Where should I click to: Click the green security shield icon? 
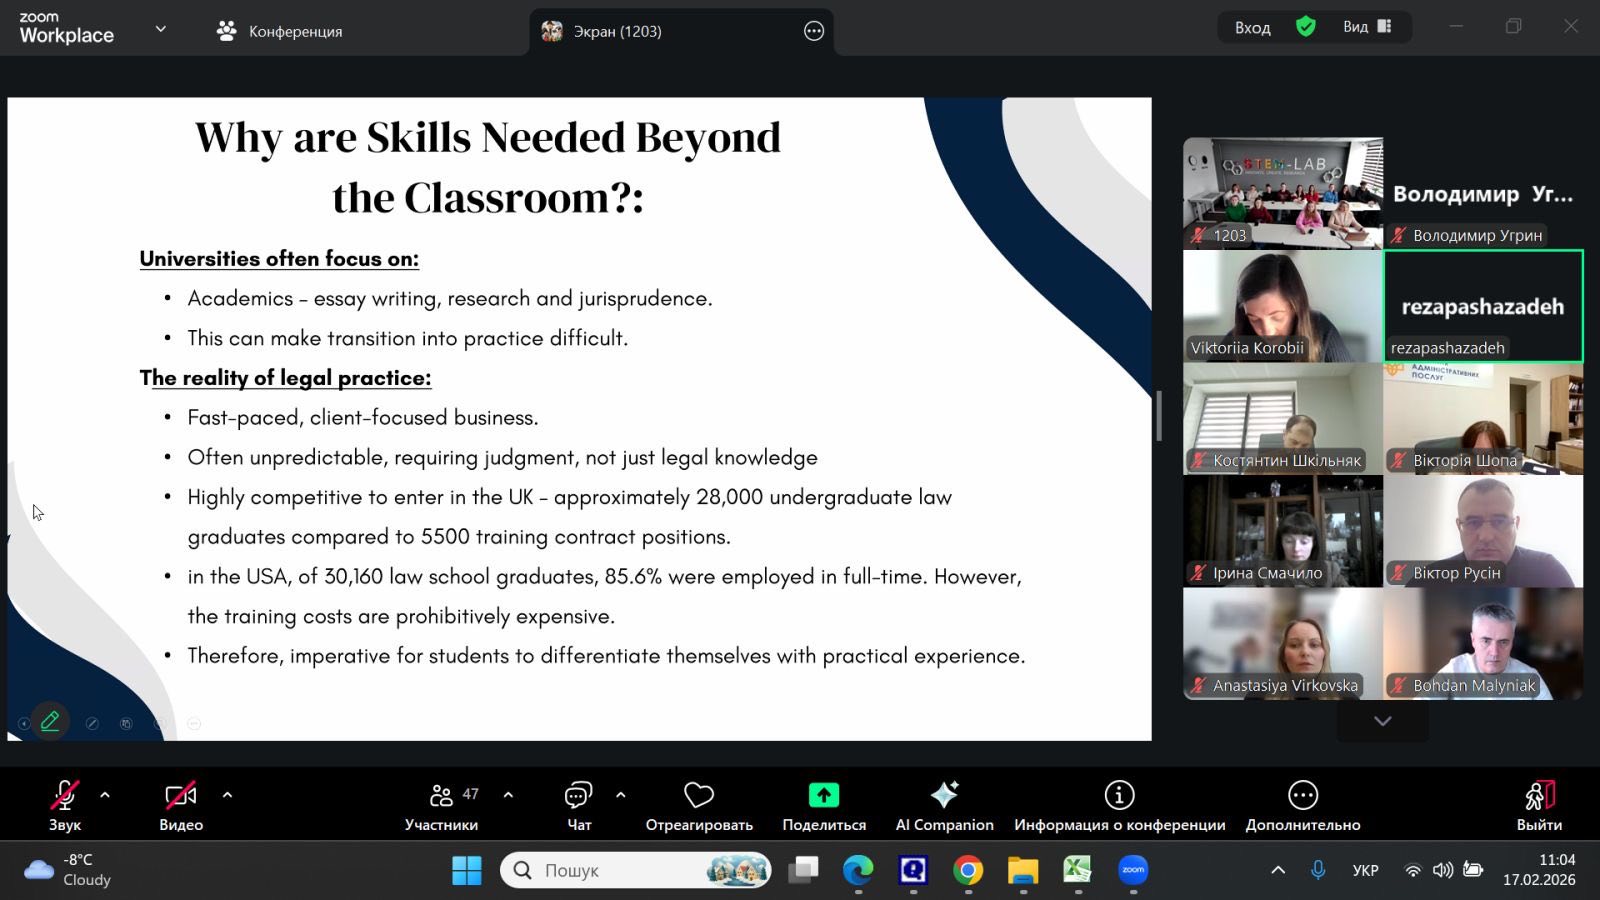[1306, 27]
